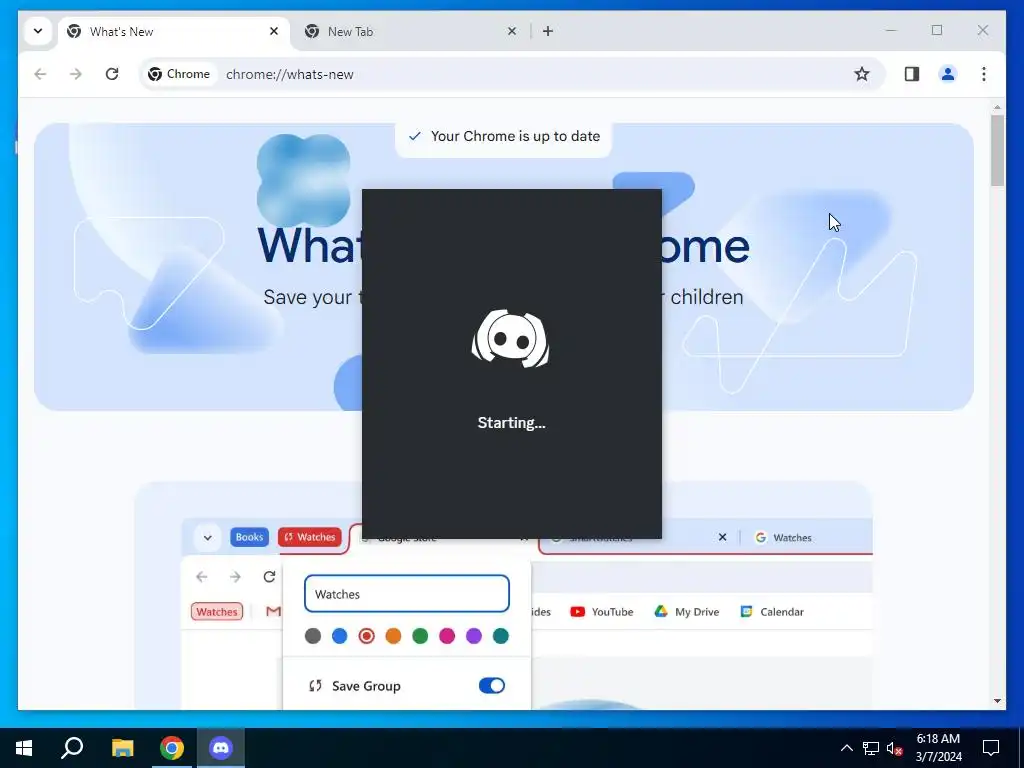This screenshot has width=1024, height=768.
Task: Click the muted volume tray icon
Action: [x=895, y=748]
